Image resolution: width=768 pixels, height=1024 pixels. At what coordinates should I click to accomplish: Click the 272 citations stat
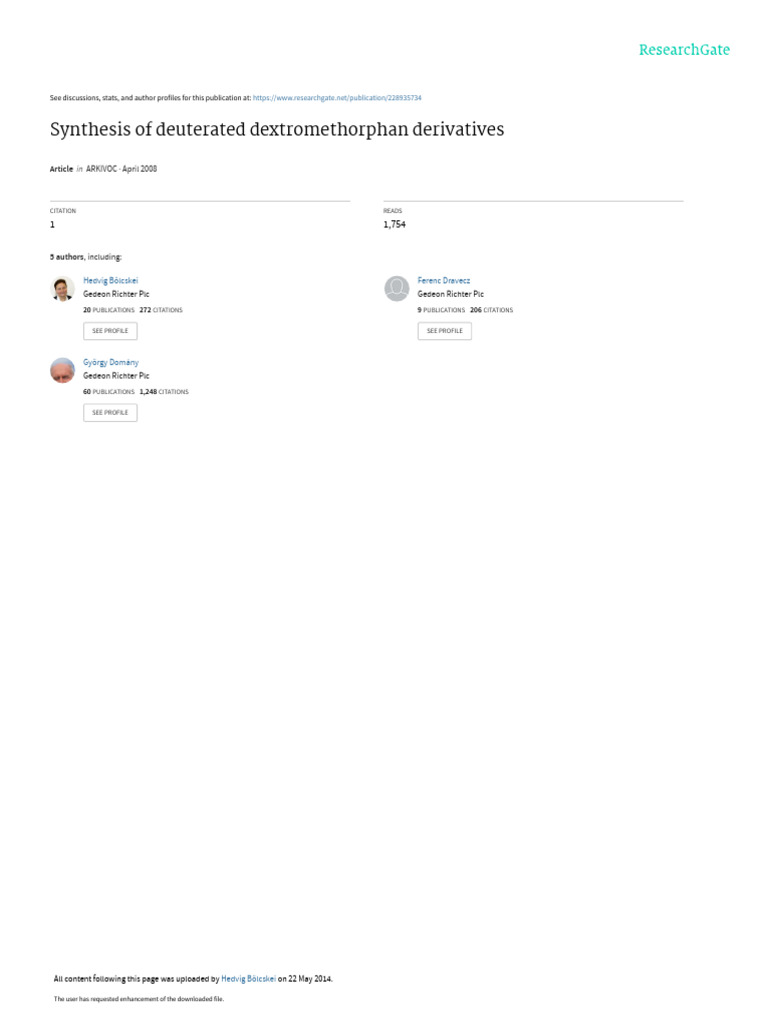tap(161, 310)
